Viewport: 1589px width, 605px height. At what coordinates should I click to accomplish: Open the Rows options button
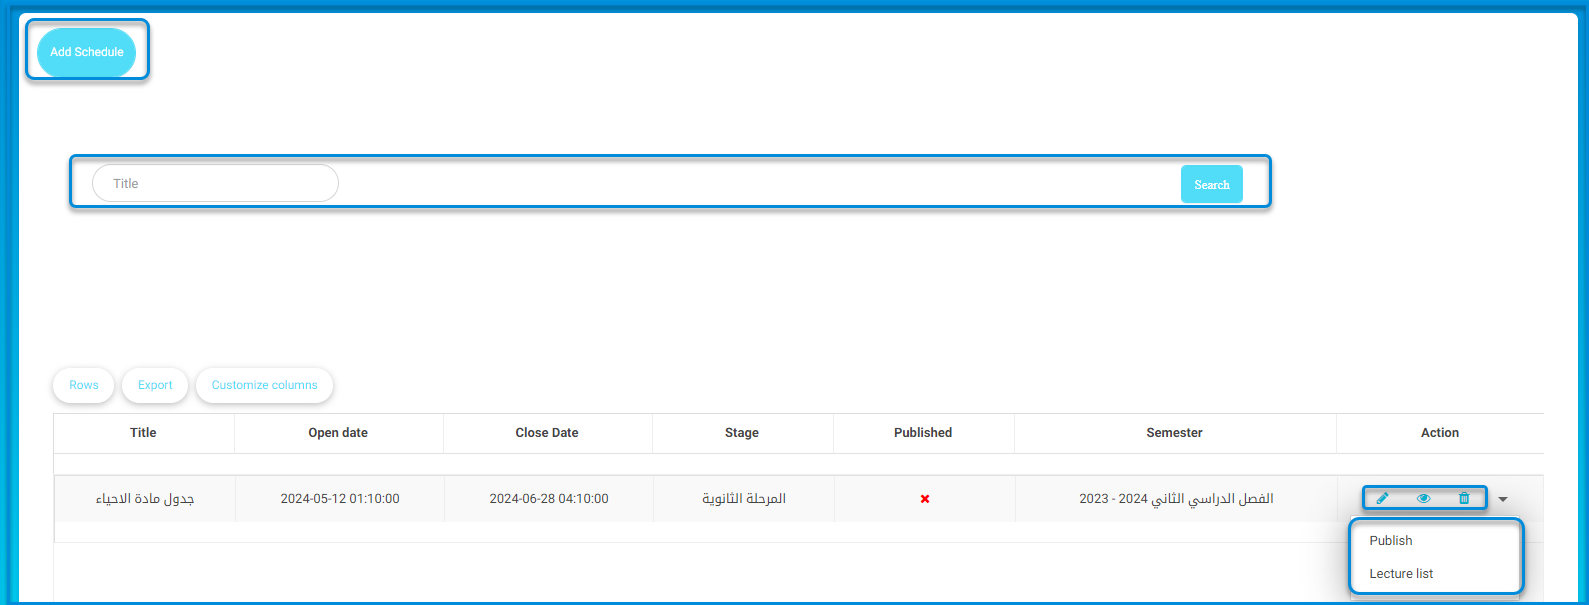click(x=84, y=385)
